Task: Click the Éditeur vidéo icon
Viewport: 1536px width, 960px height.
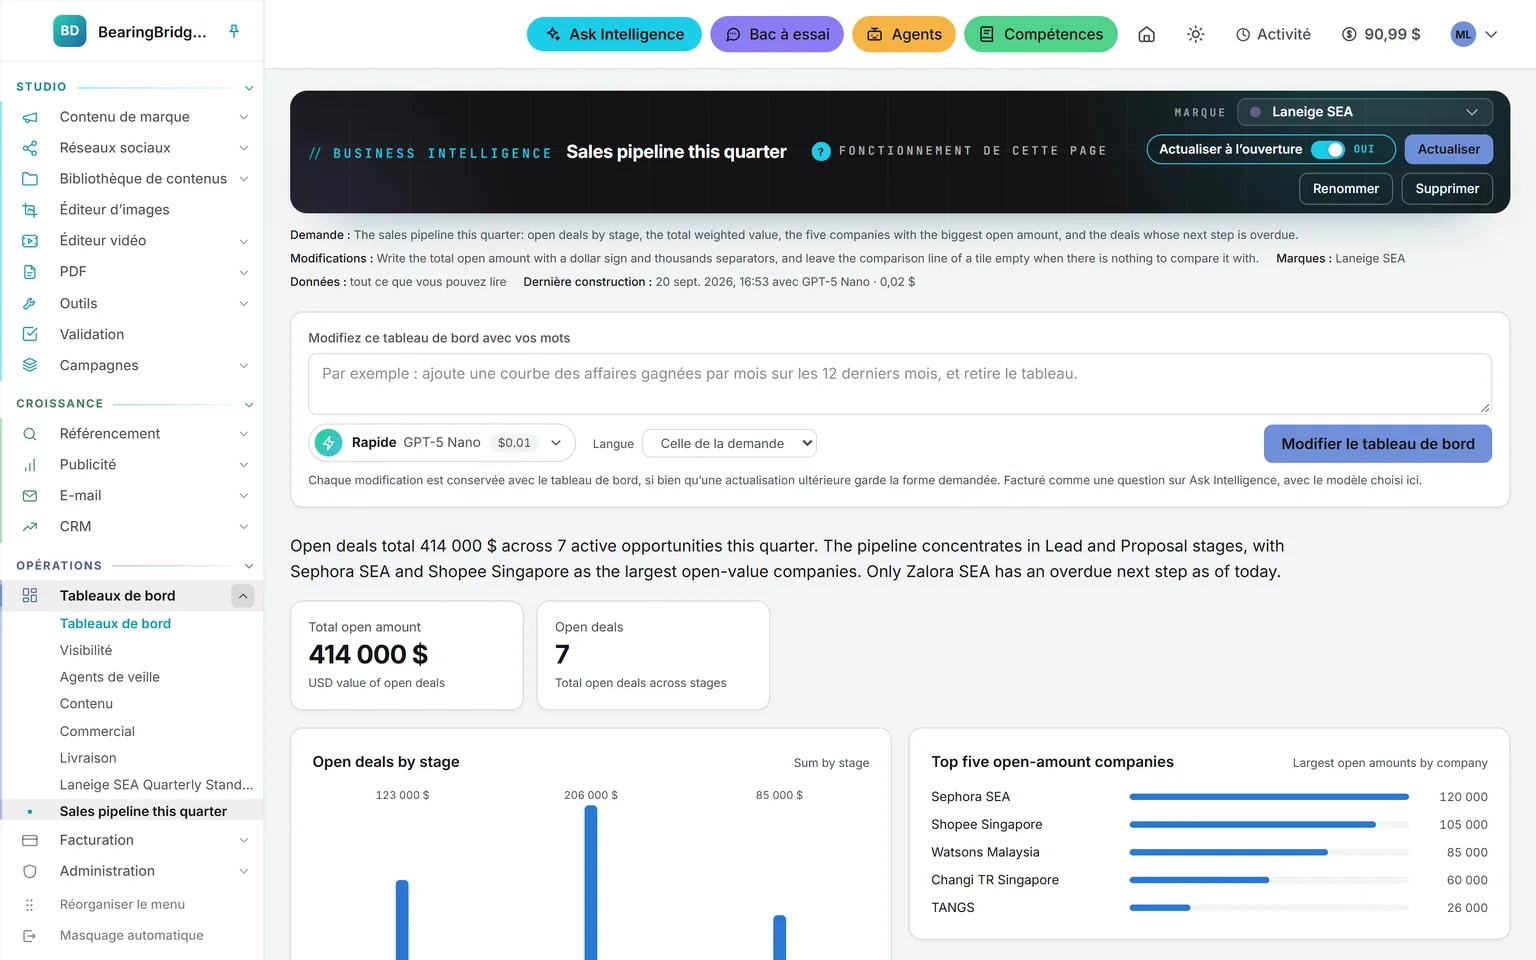Action: coord(30,241)
